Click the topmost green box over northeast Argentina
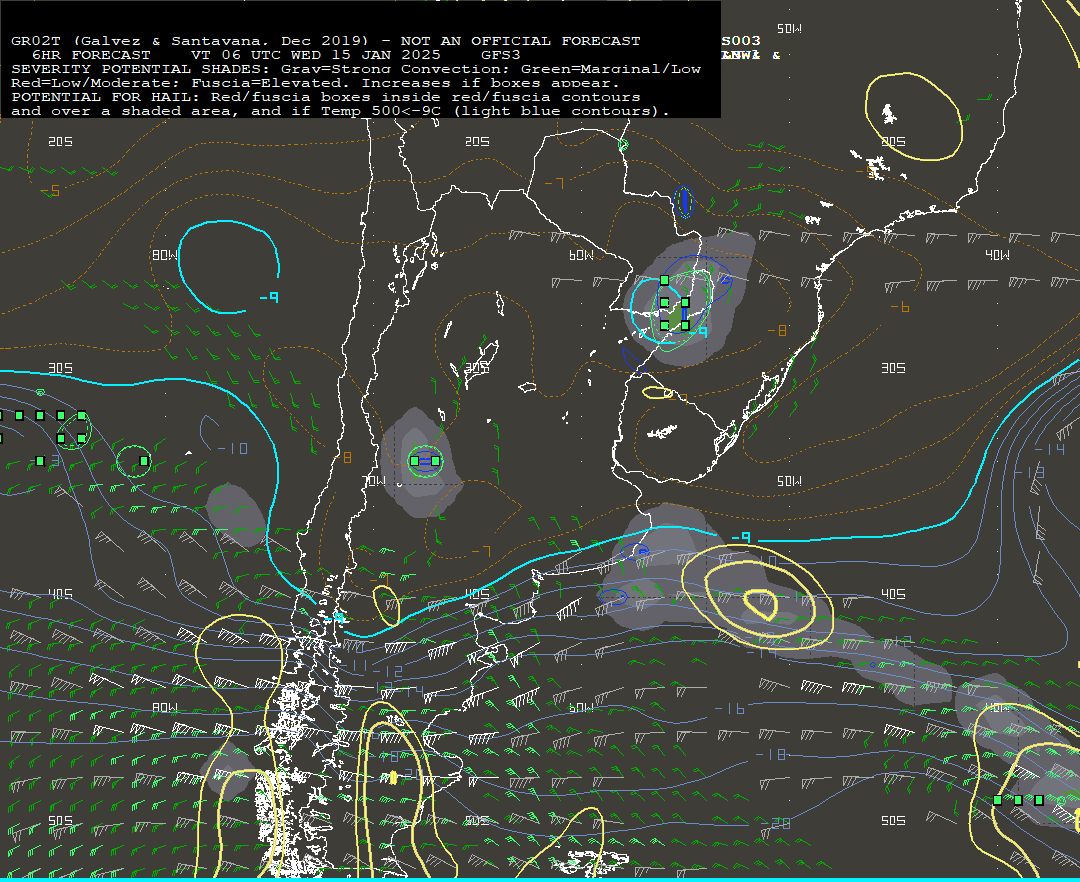 pyautogui.click(x=664, y=280)
